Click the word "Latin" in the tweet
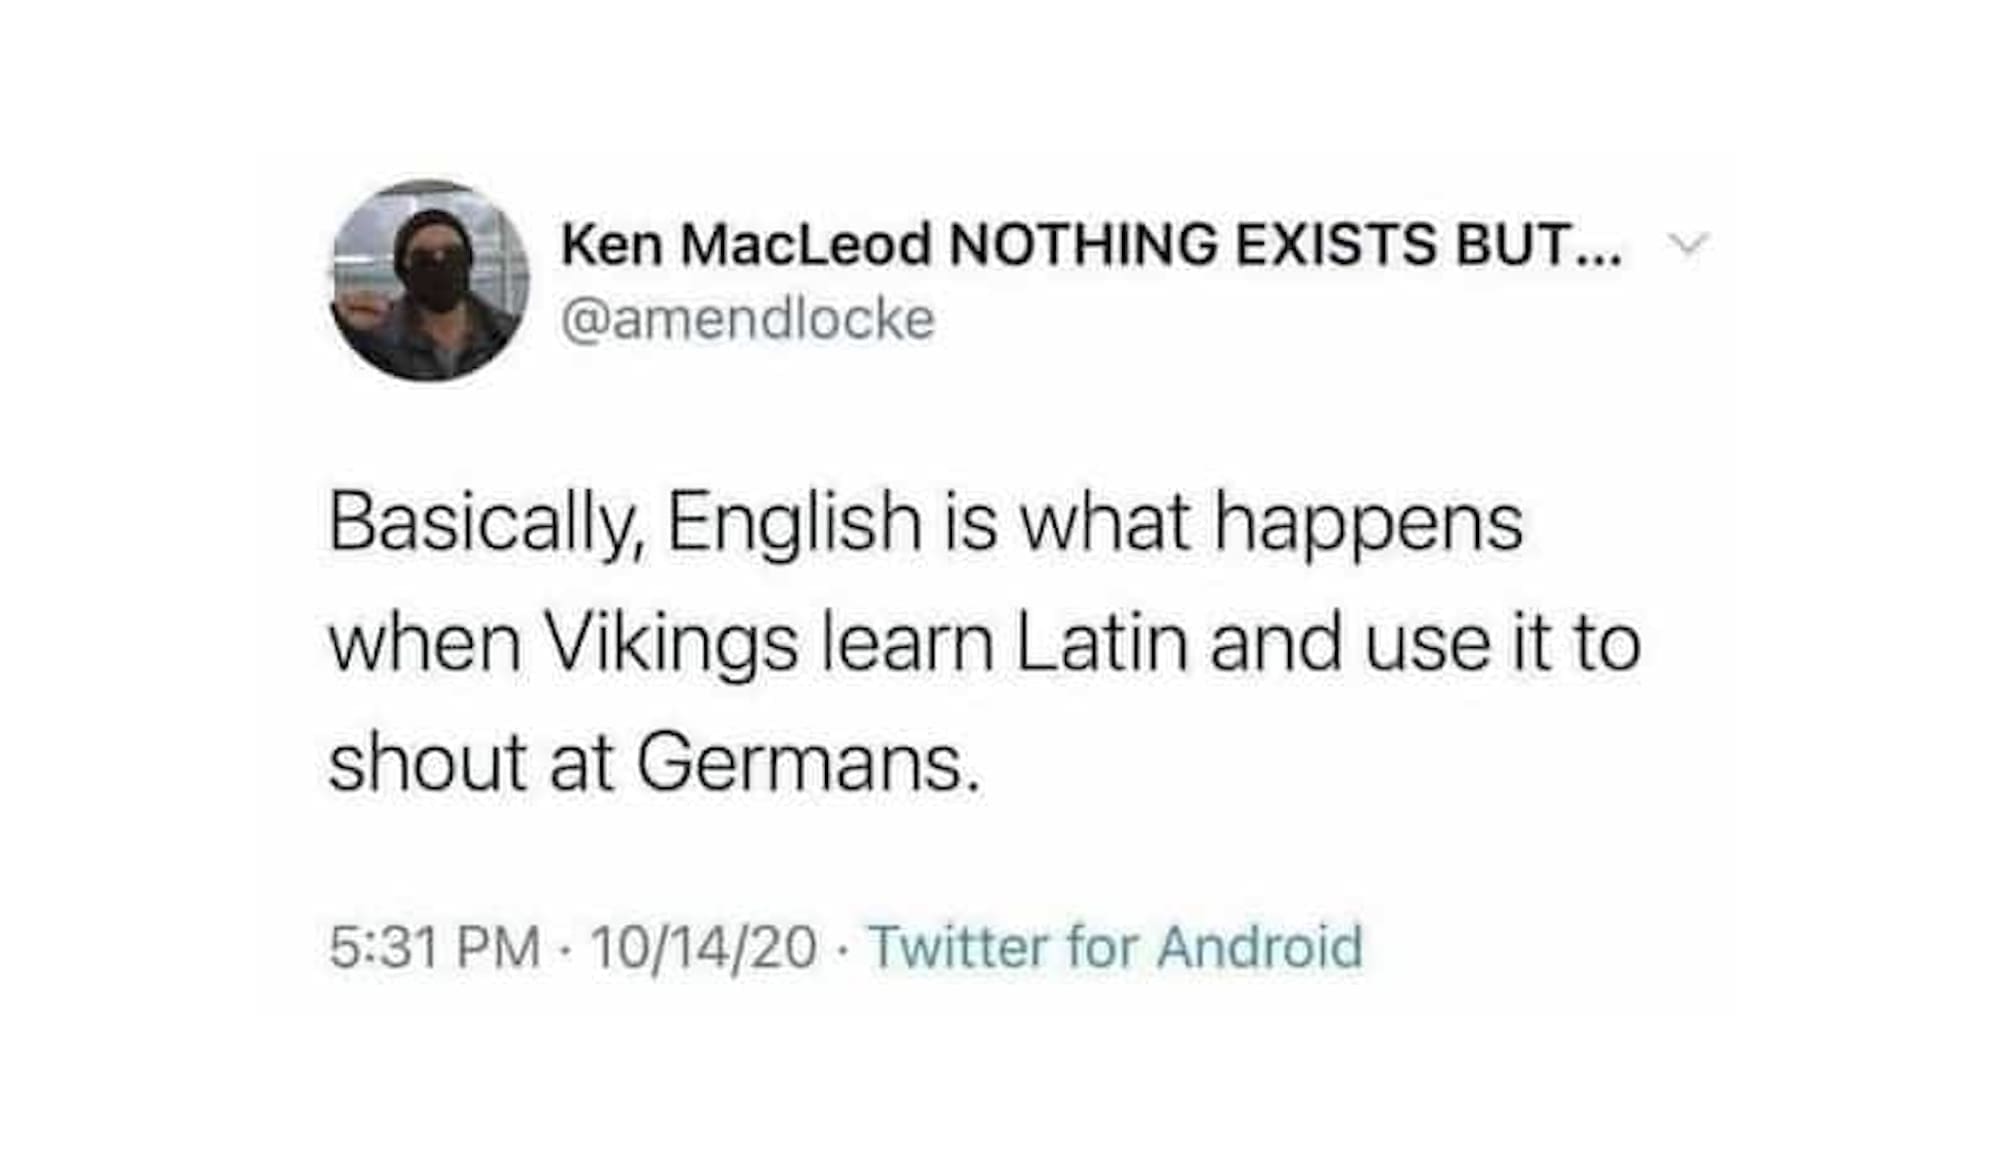 click(1101, 643)
